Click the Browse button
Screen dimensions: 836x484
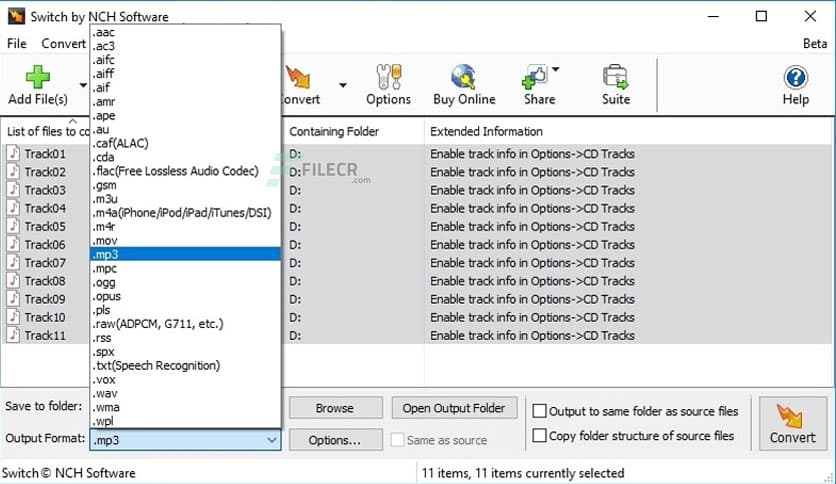point(335,408)
